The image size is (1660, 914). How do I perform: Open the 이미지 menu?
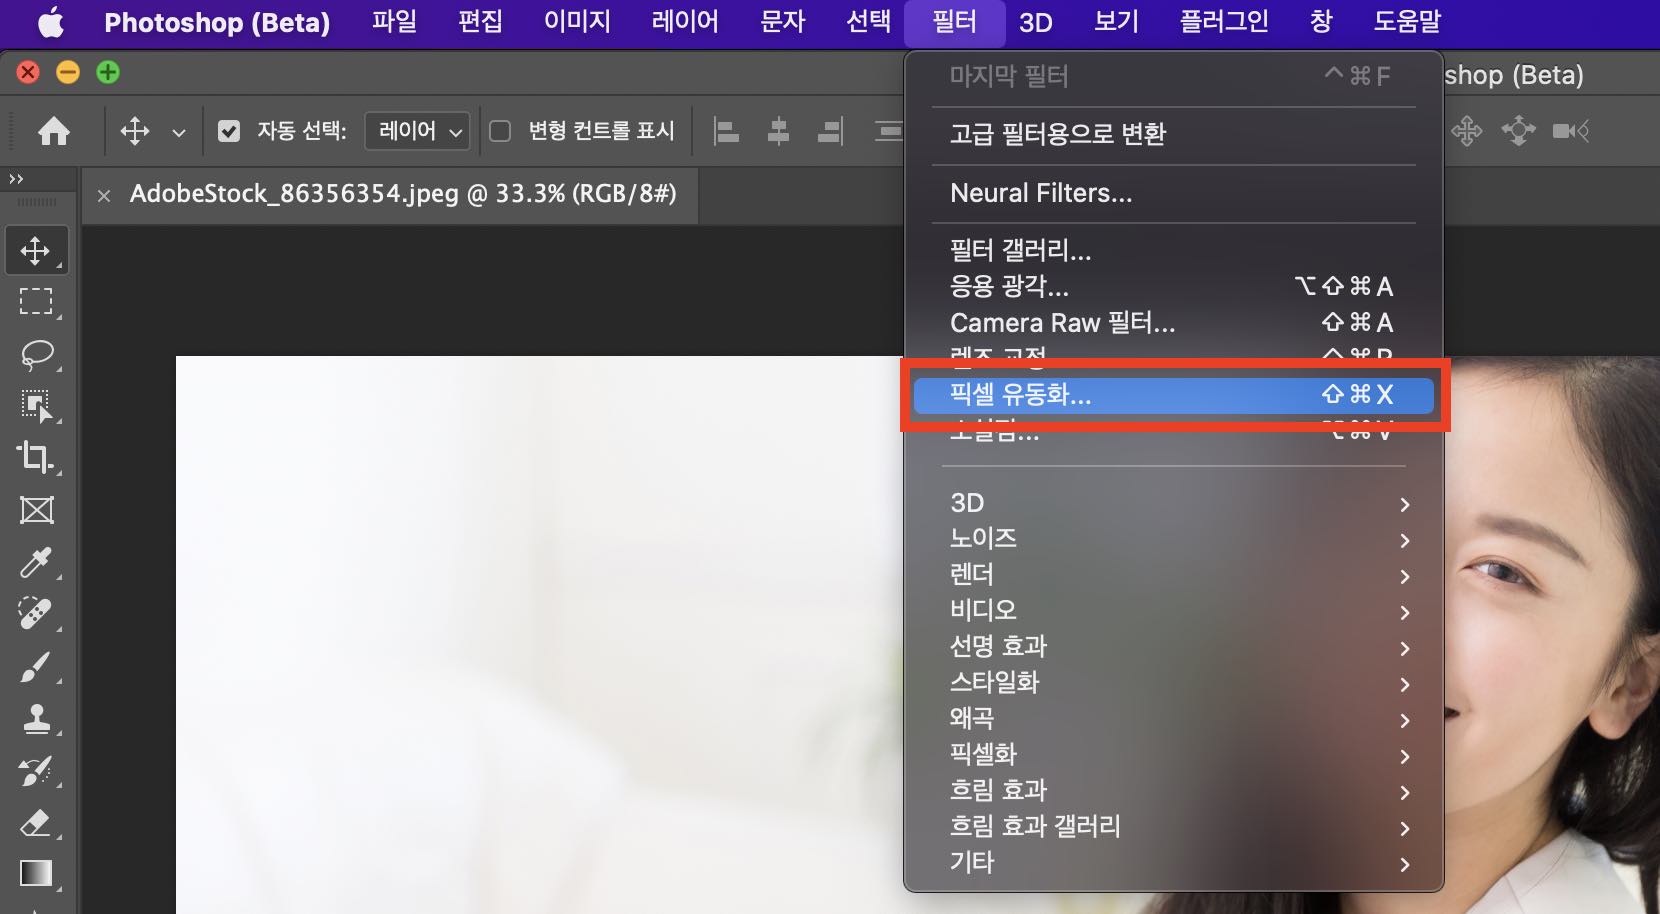point(577,22)
